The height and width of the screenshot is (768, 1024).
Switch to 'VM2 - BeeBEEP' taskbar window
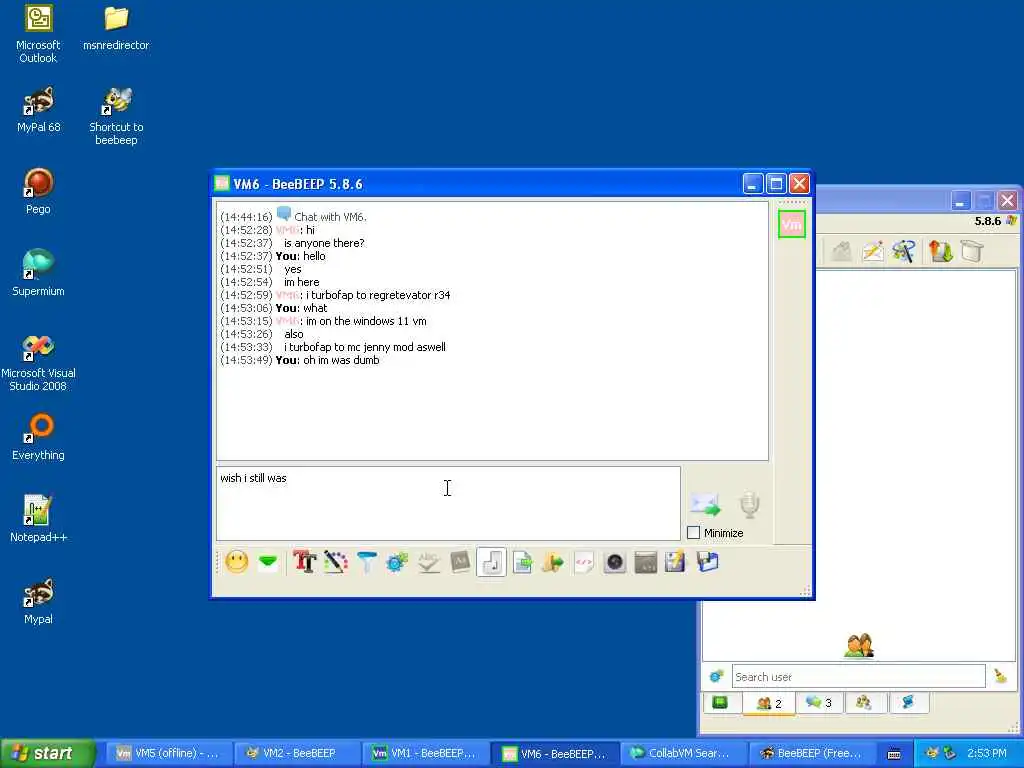[295, 753]
